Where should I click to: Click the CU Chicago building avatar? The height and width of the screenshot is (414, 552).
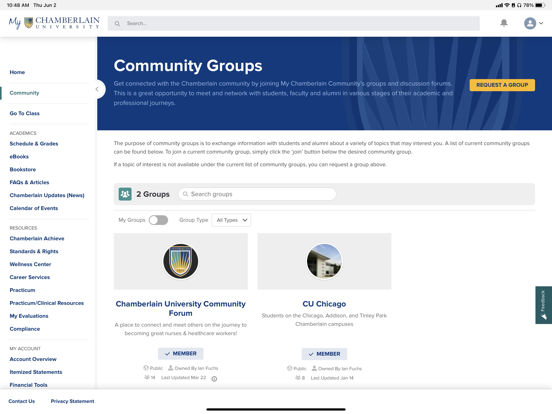[x=324, y=261]
